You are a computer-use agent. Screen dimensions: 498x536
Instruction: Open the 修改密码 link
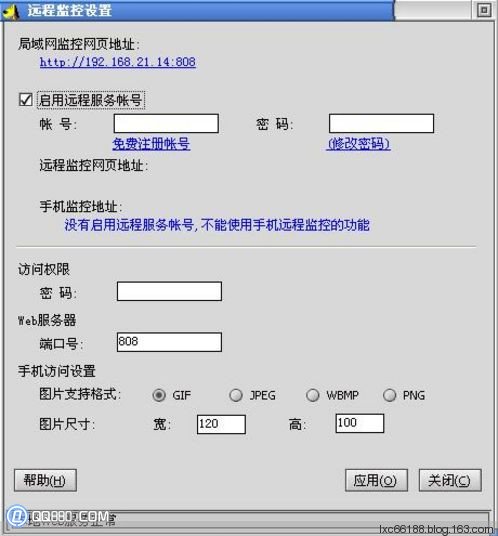(x=358, y=144)
